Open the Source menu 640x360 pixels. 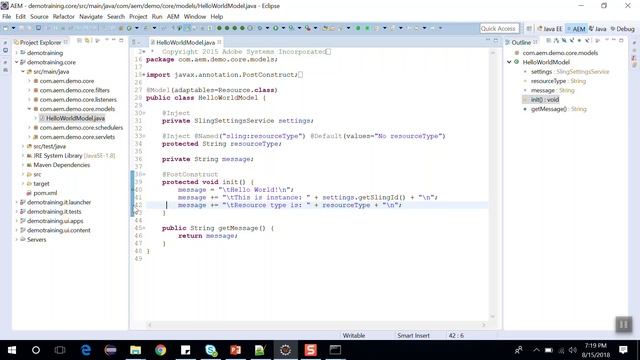click(x=39, y=17)
